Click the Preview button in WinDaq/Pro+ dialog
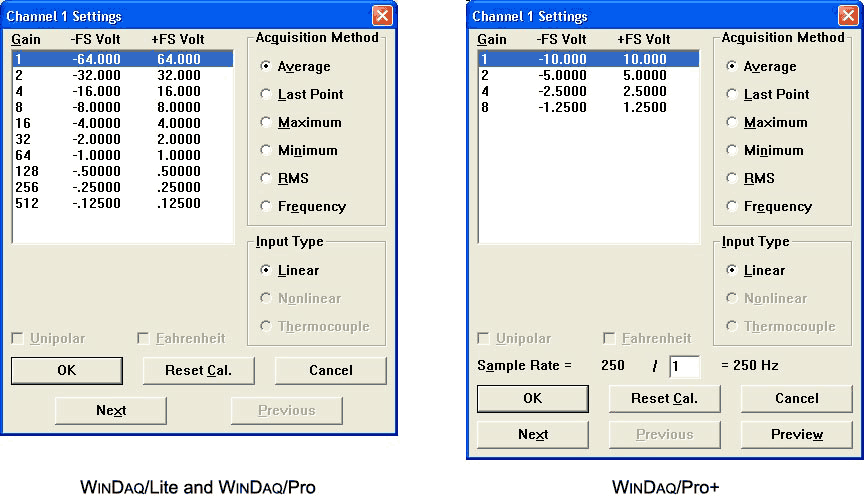The height and width of the screenshot is (504, 864). click(797, 435)
